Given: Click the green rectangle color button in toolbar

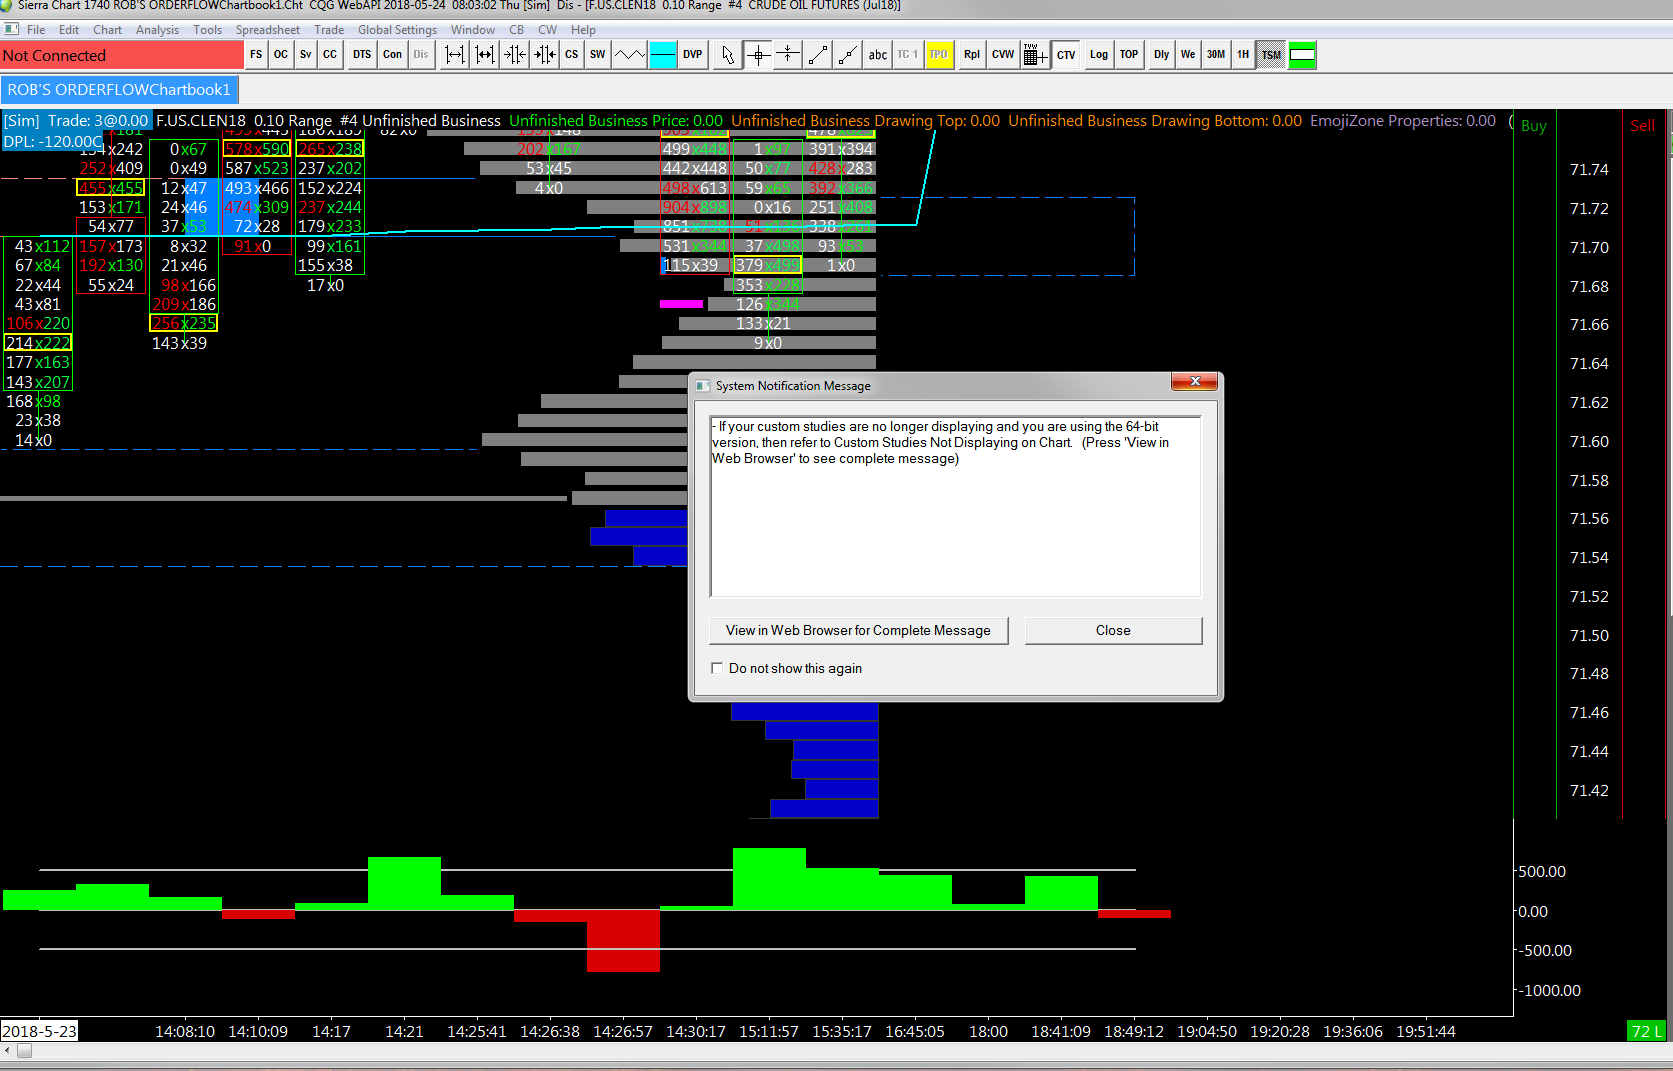Looking at the screenshot, I should pyautogui.click(x=1302, y=55).
